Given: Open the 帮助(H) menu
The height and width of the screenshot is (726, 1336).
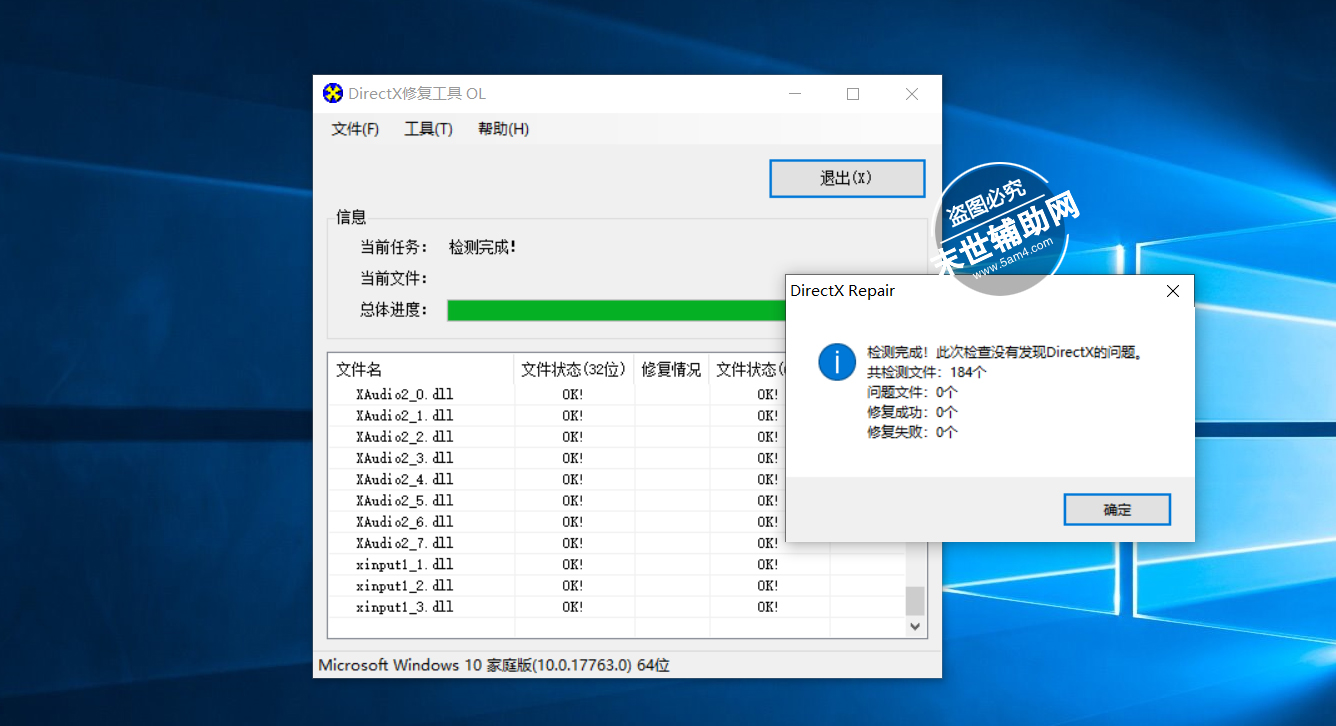Looking at the screenshot, I should point(503,129).
